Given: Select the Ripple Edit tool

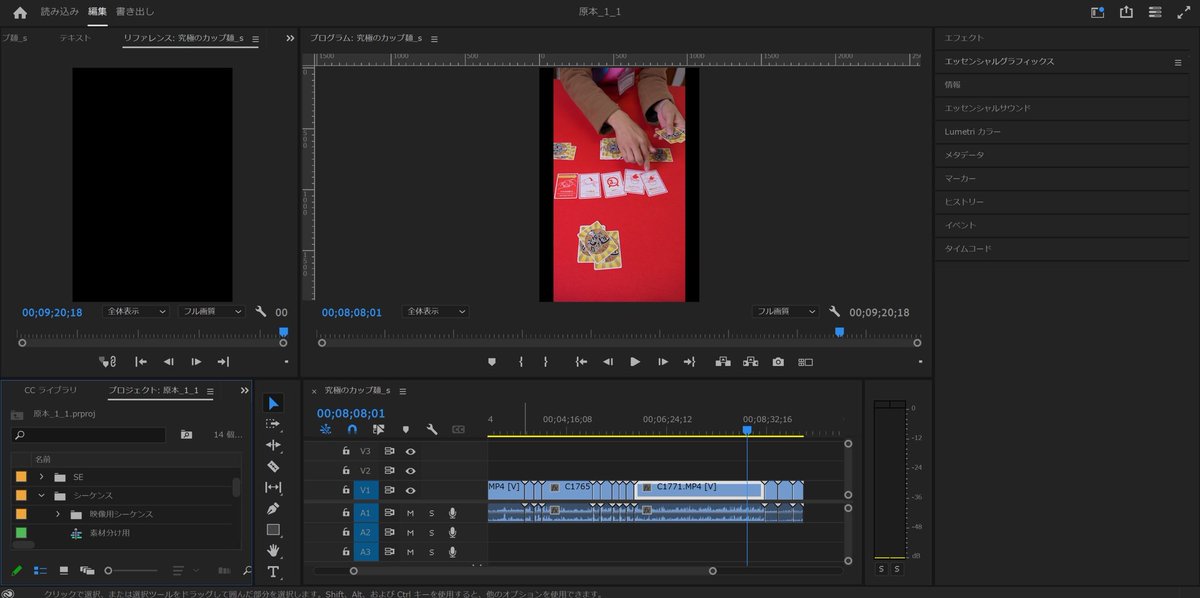Looking at the screenshot, I should (274, 445).
